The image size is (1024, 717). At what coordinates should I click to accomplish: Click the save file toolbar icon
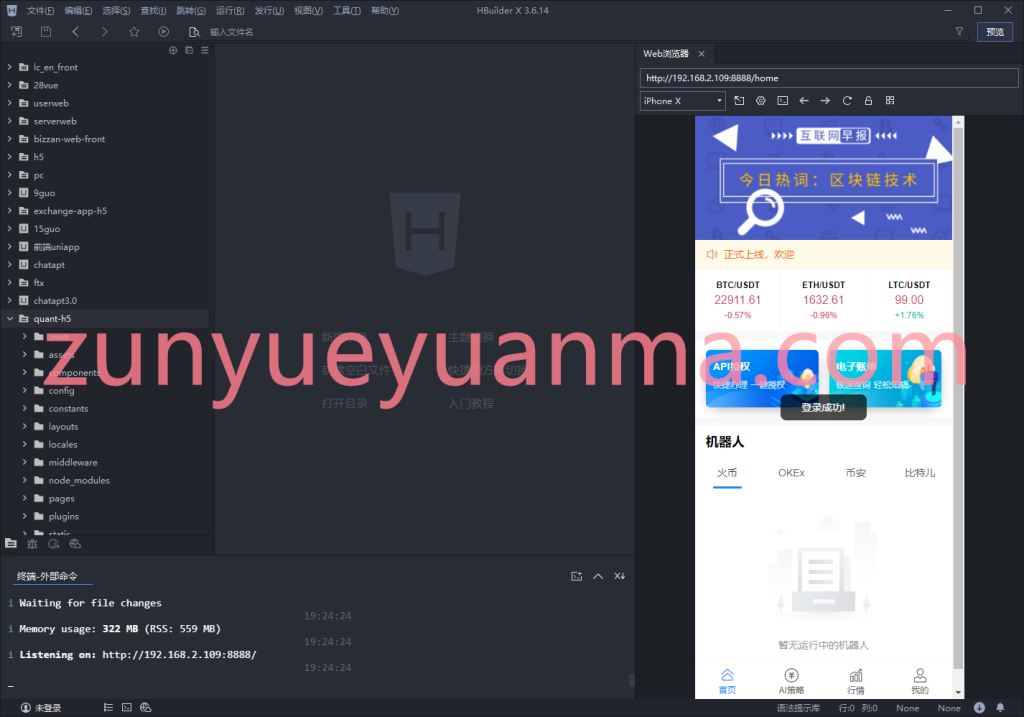(46, 31)
